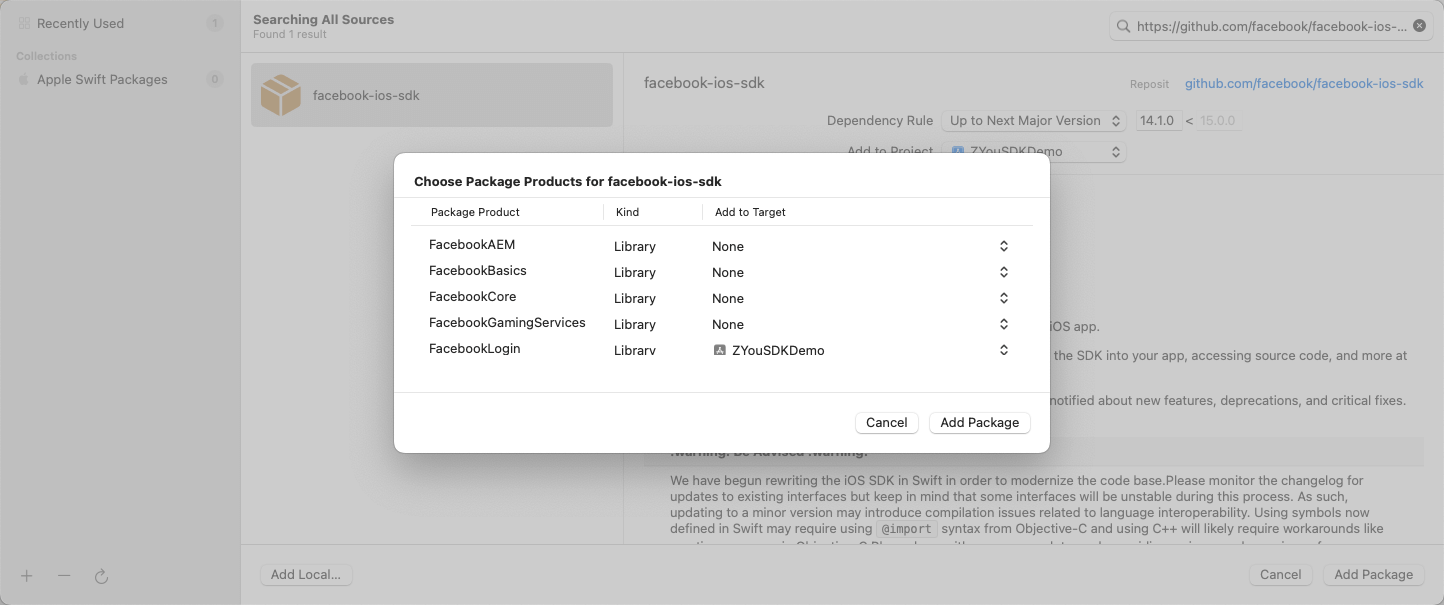Clear the search field with X icon
1444x605 pixels.
(x=1419, y=26)
